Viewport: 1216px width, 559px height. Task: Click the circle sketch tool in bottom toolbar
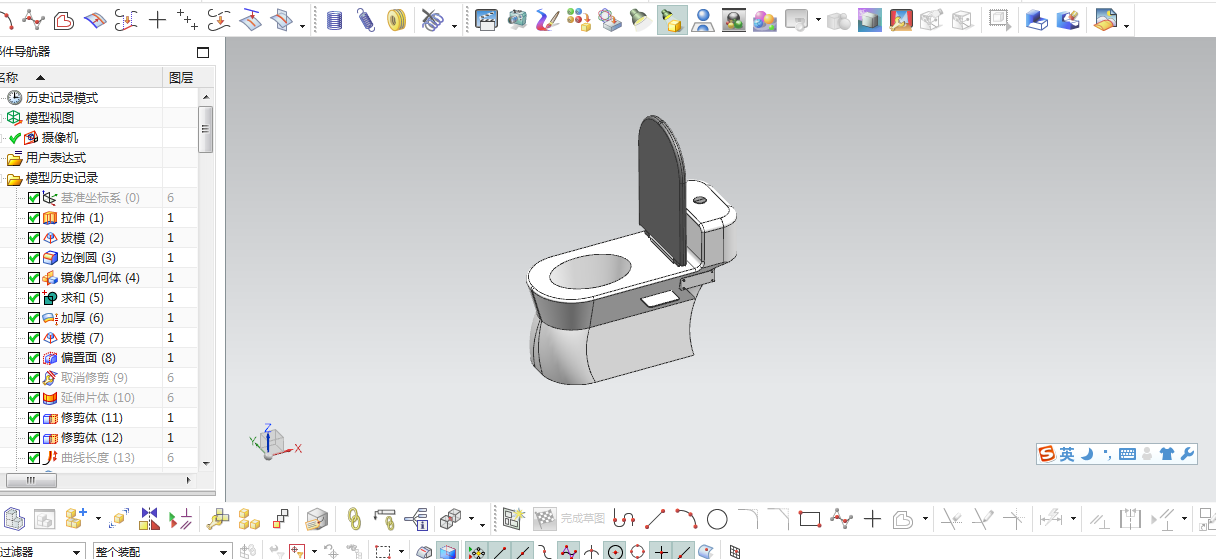click(x=717, y=519)
